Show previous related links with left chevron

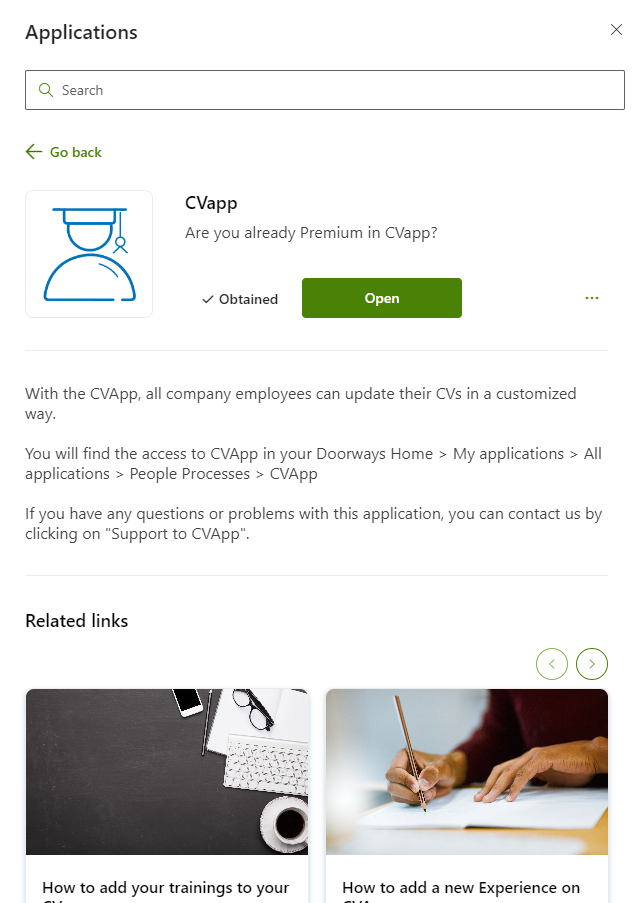552,663
